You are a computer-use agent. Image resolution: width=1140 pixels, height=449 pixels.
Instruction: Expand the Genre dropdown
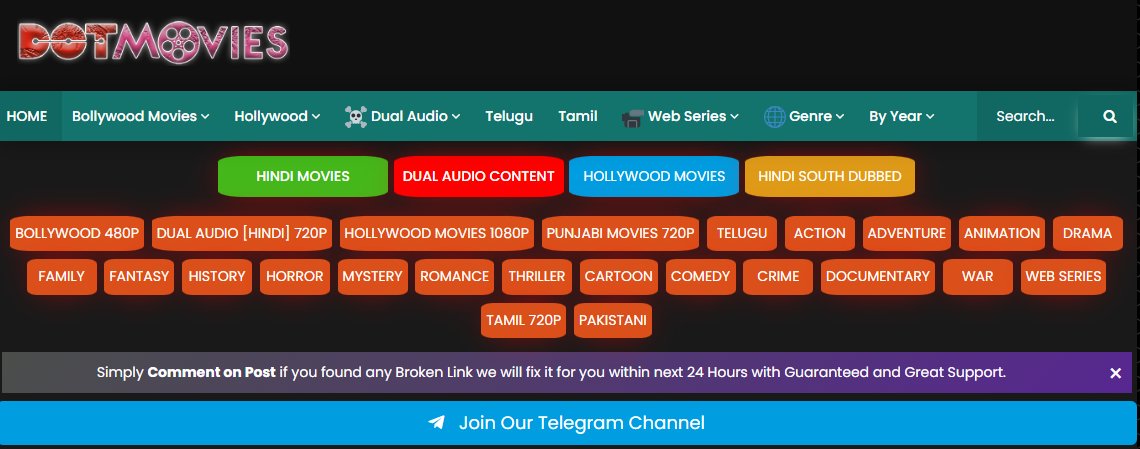click(x=804, y=116)
